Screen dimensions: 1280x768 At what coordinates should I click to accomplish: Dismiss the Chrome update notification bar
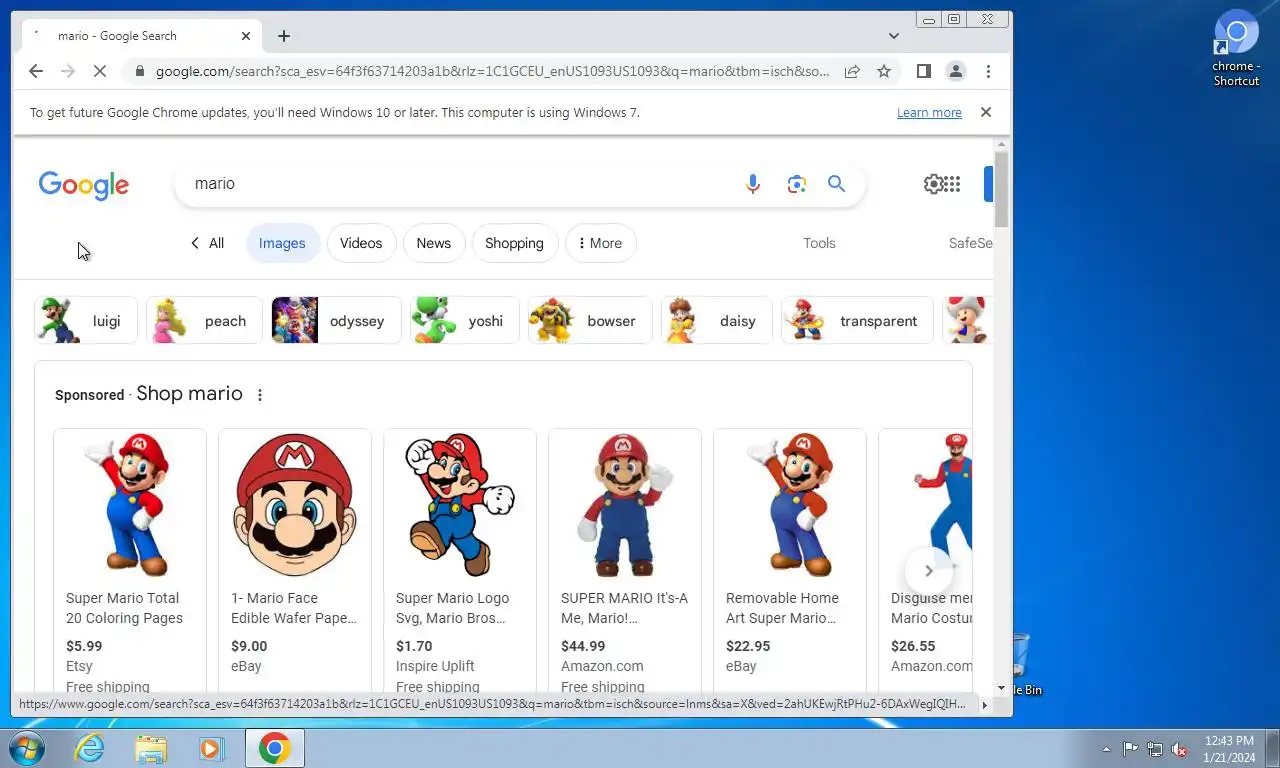(x=986, y=112)
